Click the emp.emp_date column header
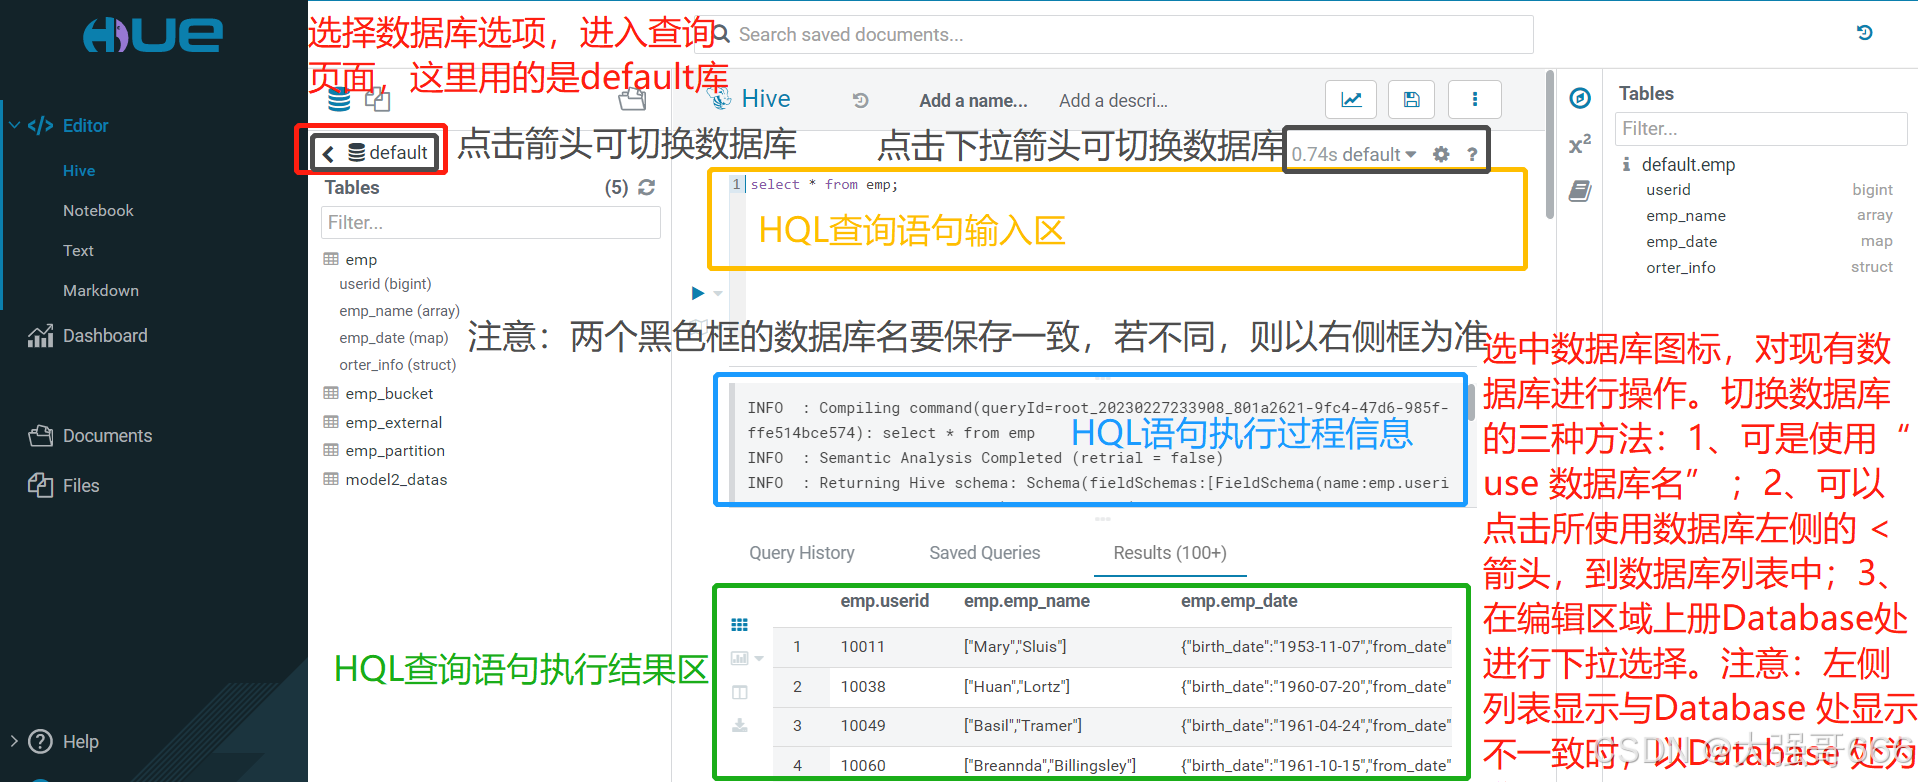This screenshot has height=782, width=1918. pos(1239,601)
